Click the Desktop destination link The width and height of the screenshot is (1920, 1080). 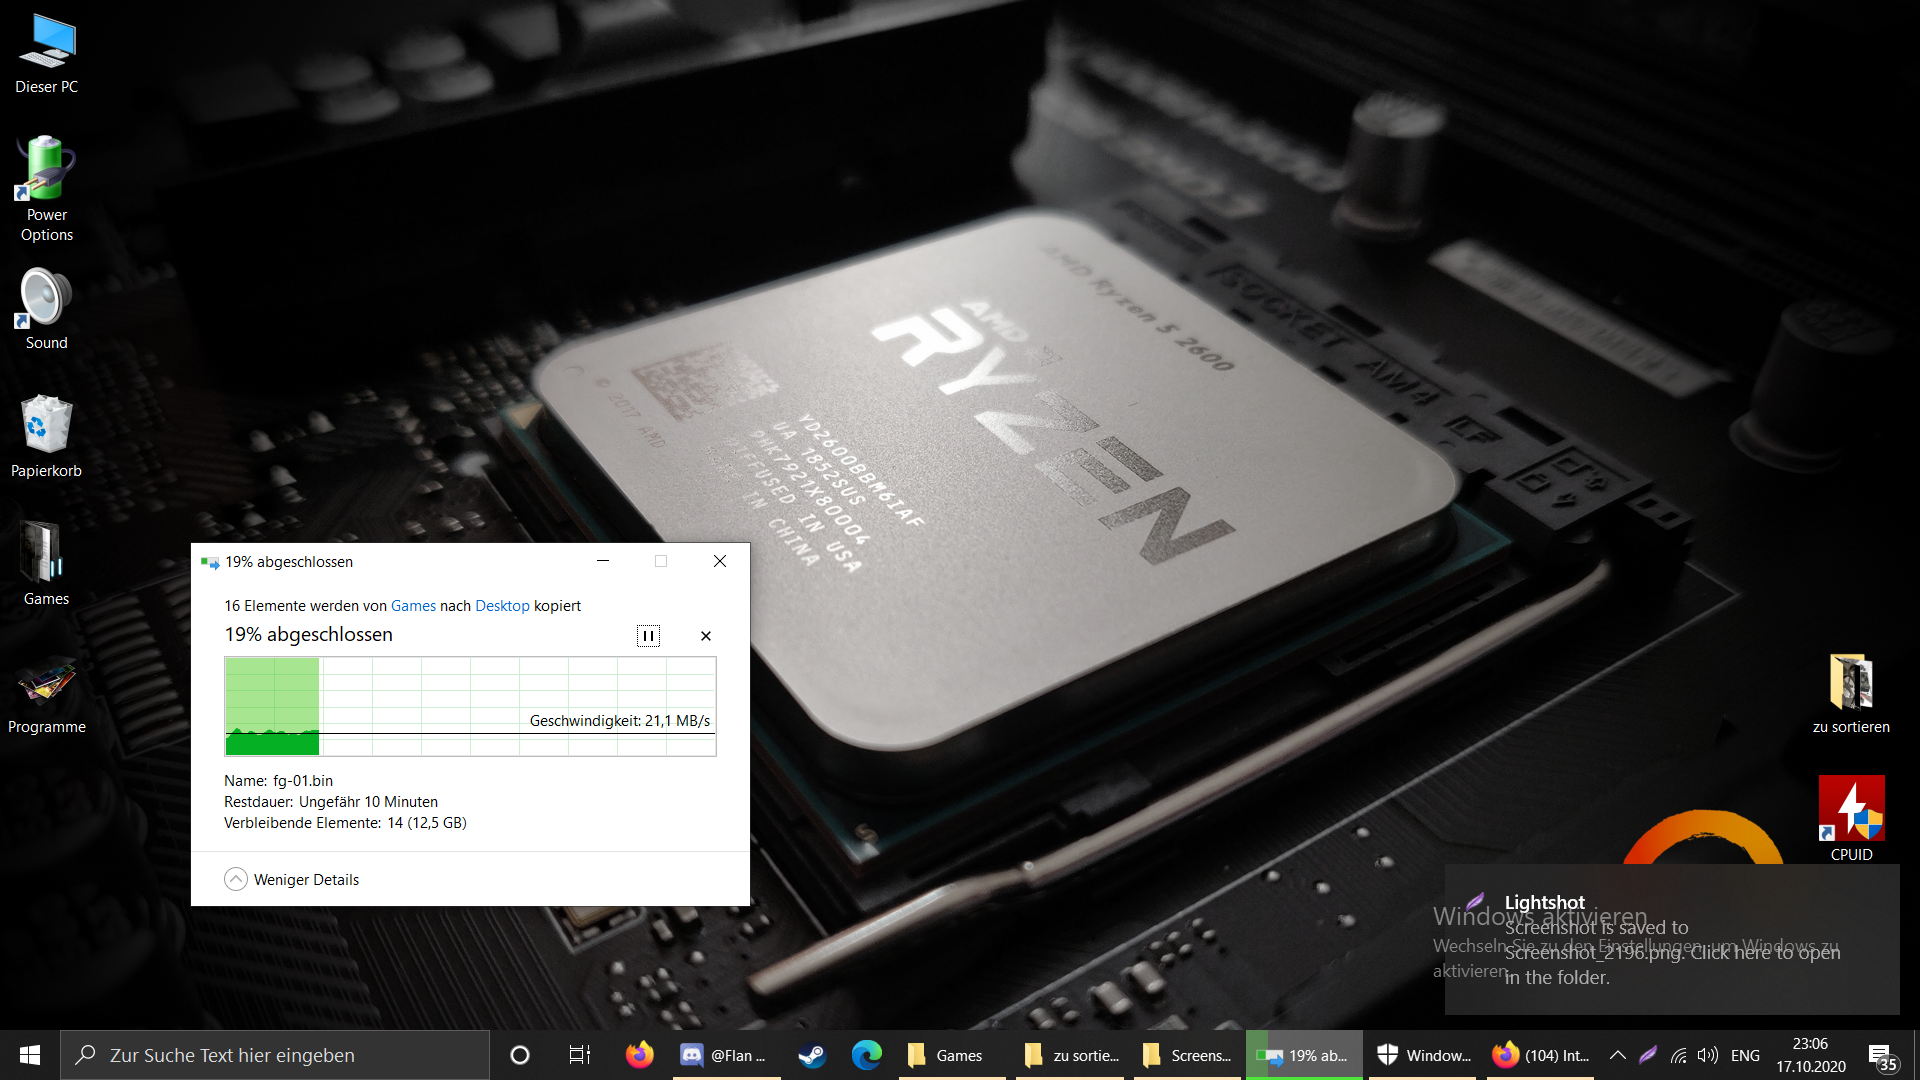pos(502,606)
